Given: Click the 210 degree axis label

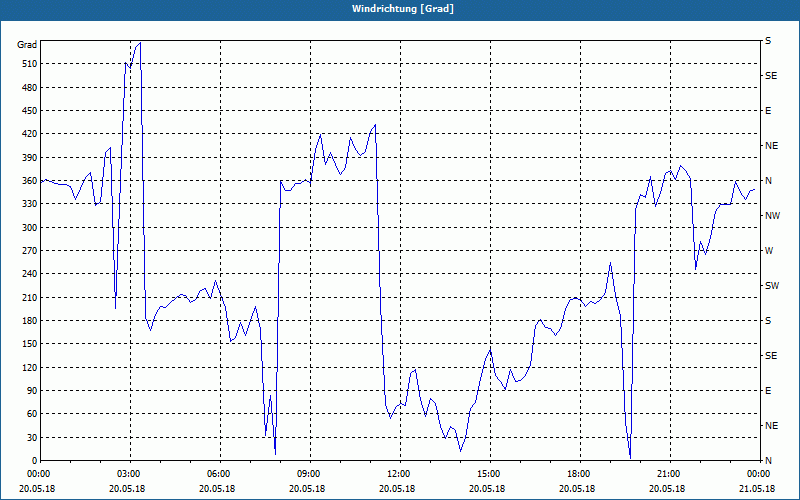Looking at the screenshot, I should click(x=29, y=297).
